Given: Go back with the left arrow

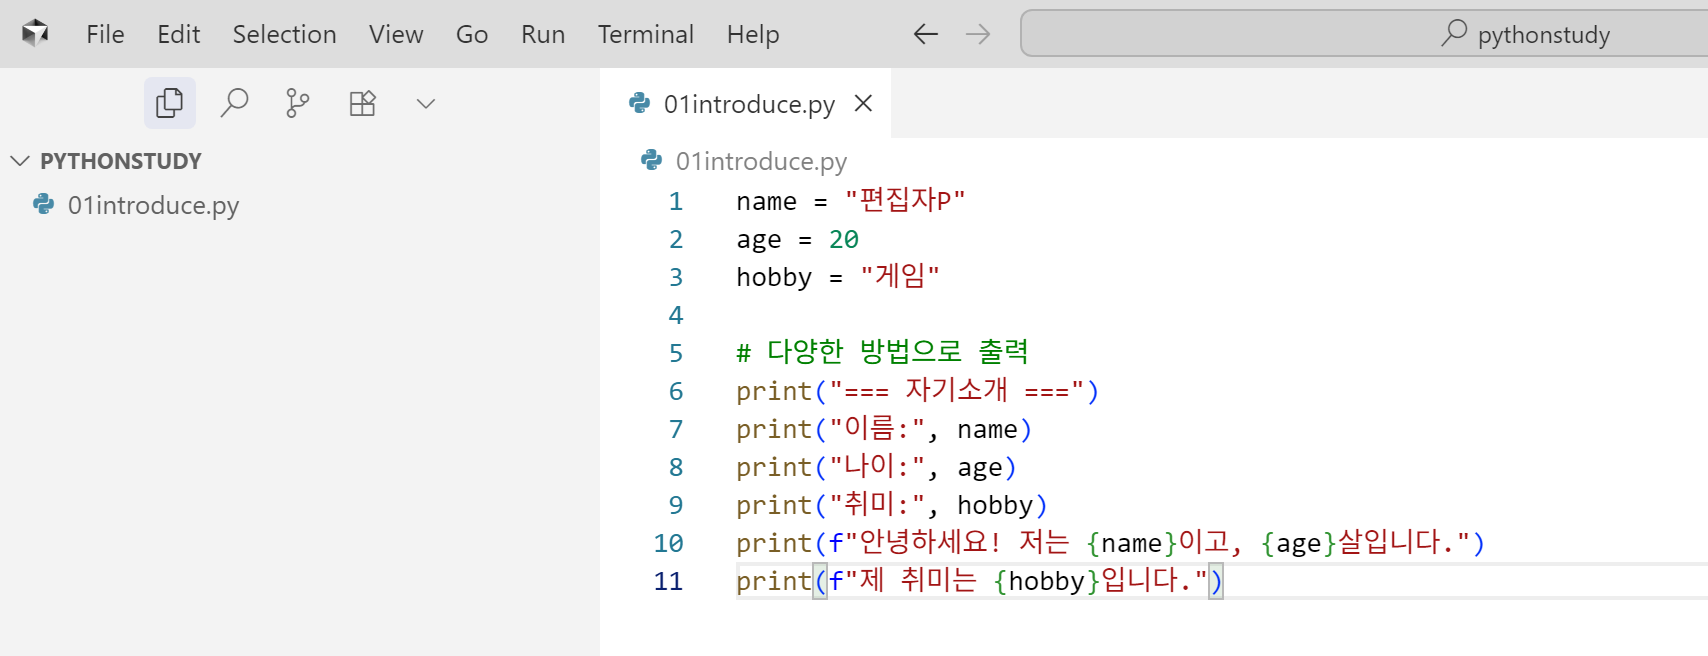Looking at the screenshot, I should click(926, 34).
